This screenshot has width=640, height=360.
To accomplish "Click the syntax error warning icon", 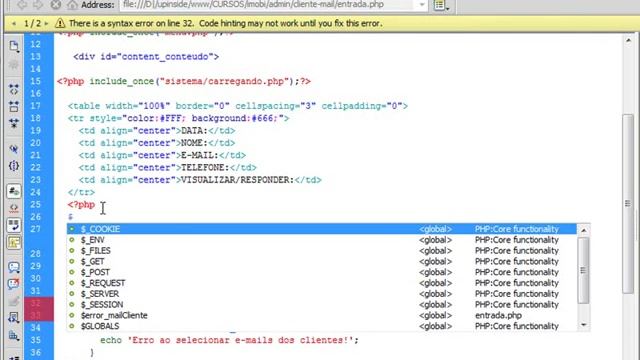I will (x=60, y=23).
